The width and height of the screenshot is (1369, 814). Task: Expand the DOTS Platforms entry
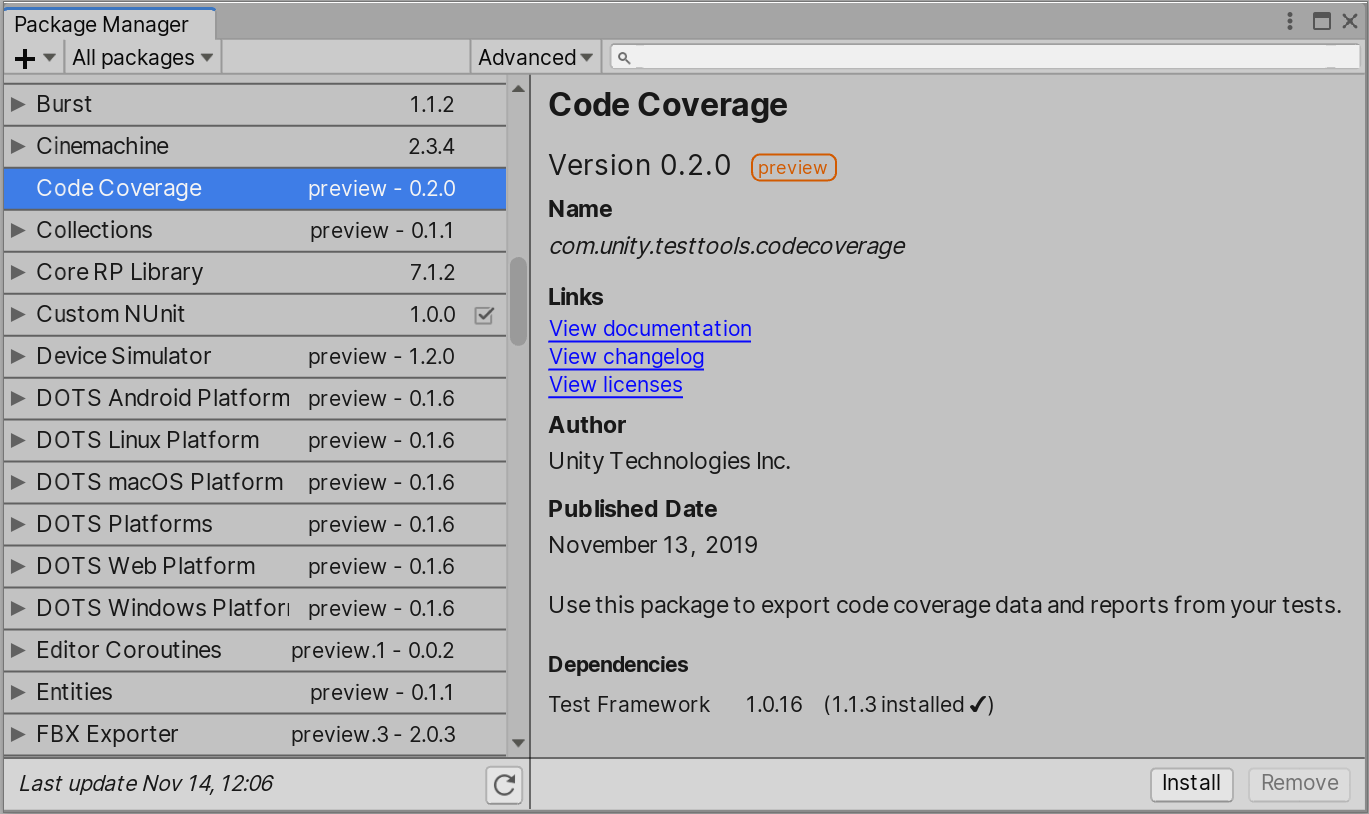tap(18, 524)
